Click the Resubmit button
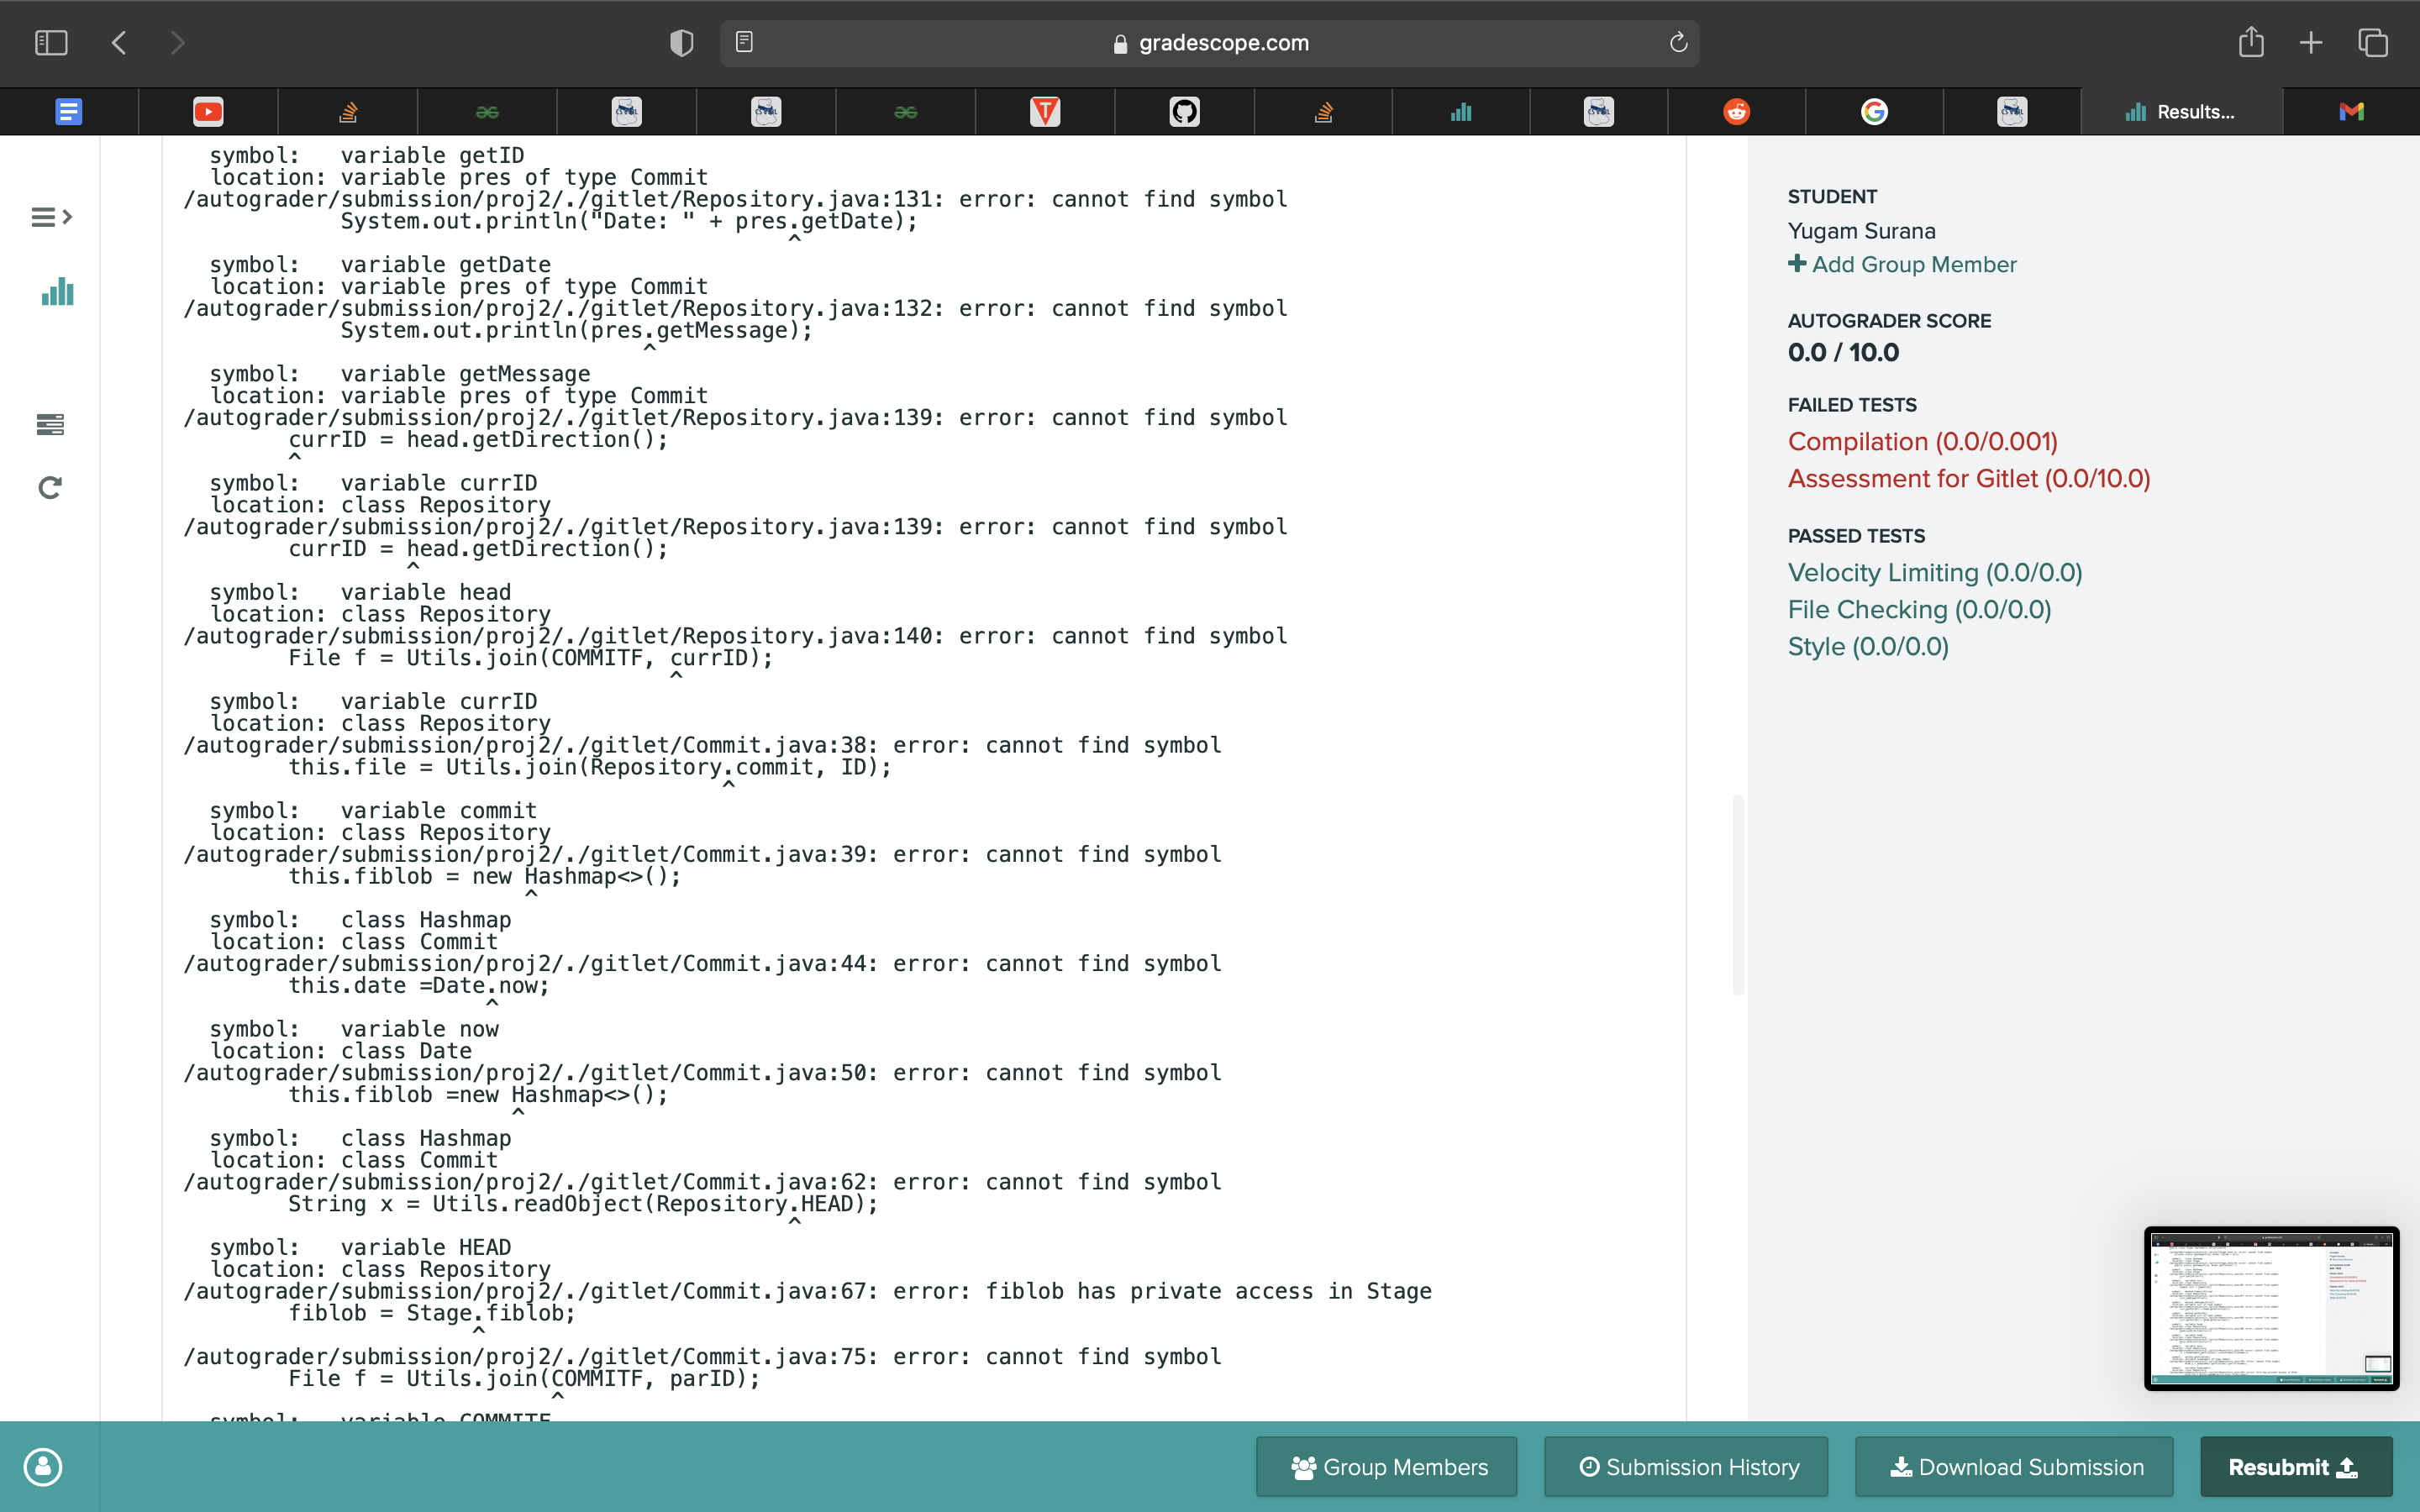This screenshot has width=2420, height=1512. (x=2295, y=1467)
